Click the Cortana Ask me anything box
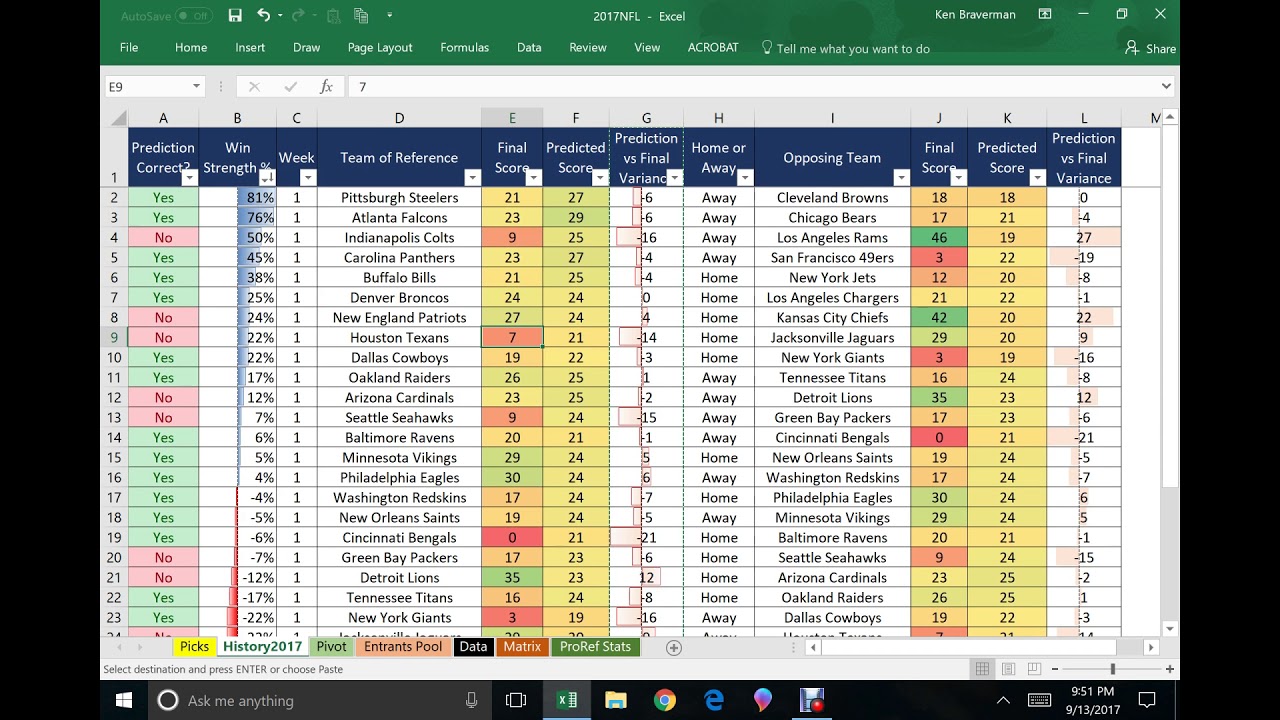 coord(320,700)
